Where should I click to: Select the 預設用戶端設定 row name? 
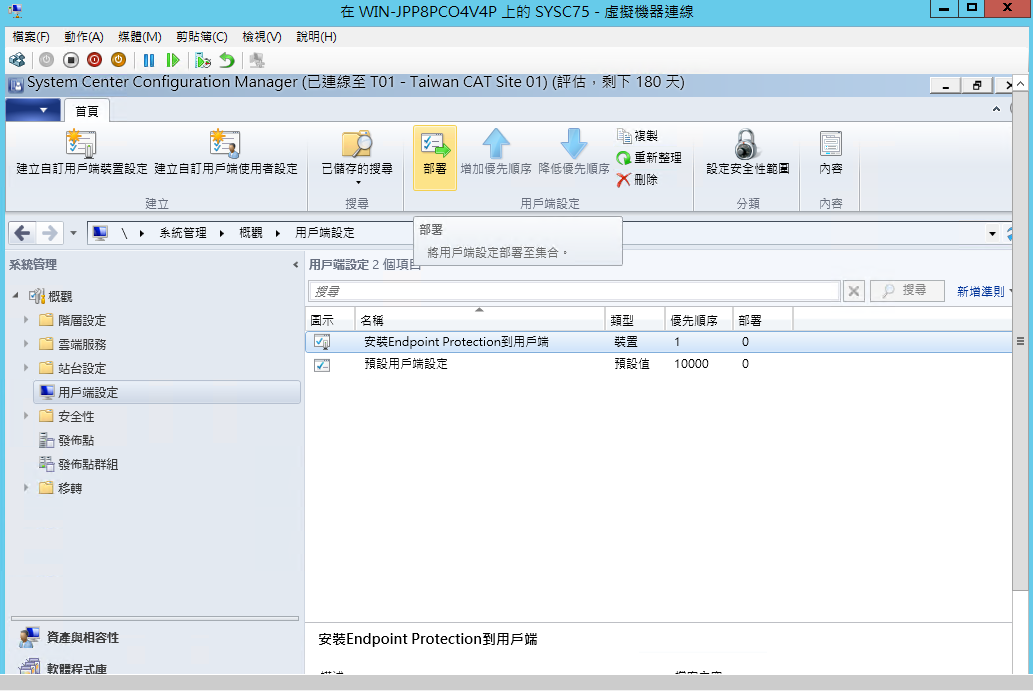[406, 364]
